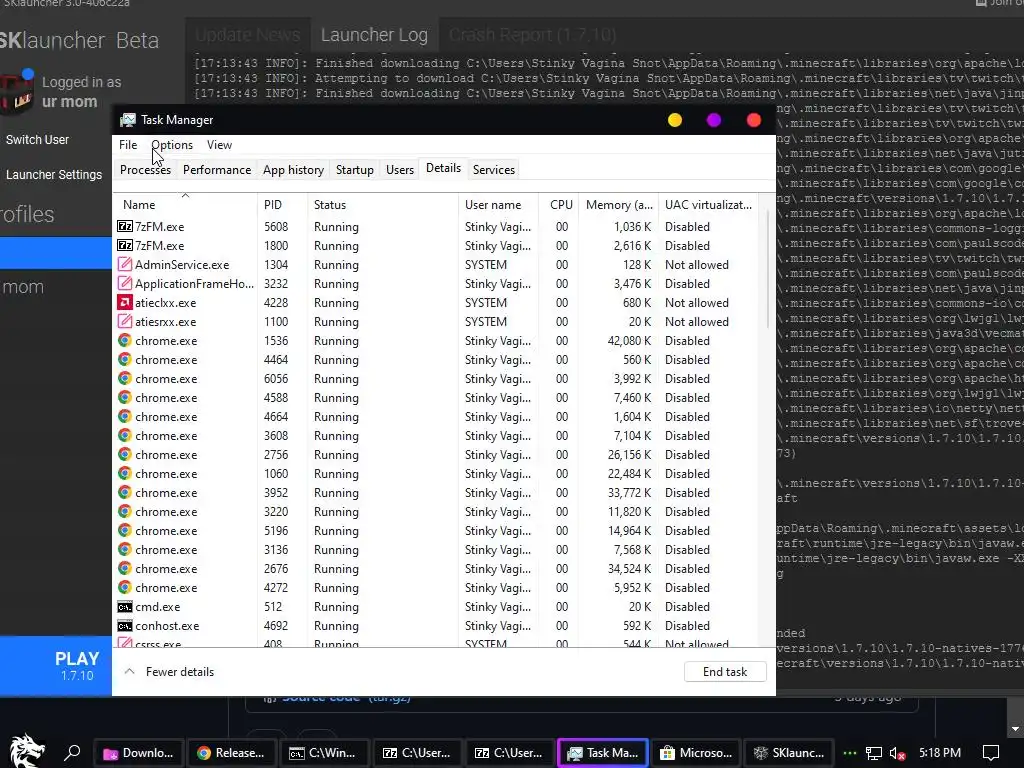
Task: Select the conhost.exe process icon
Action: (x=125, y=626)
